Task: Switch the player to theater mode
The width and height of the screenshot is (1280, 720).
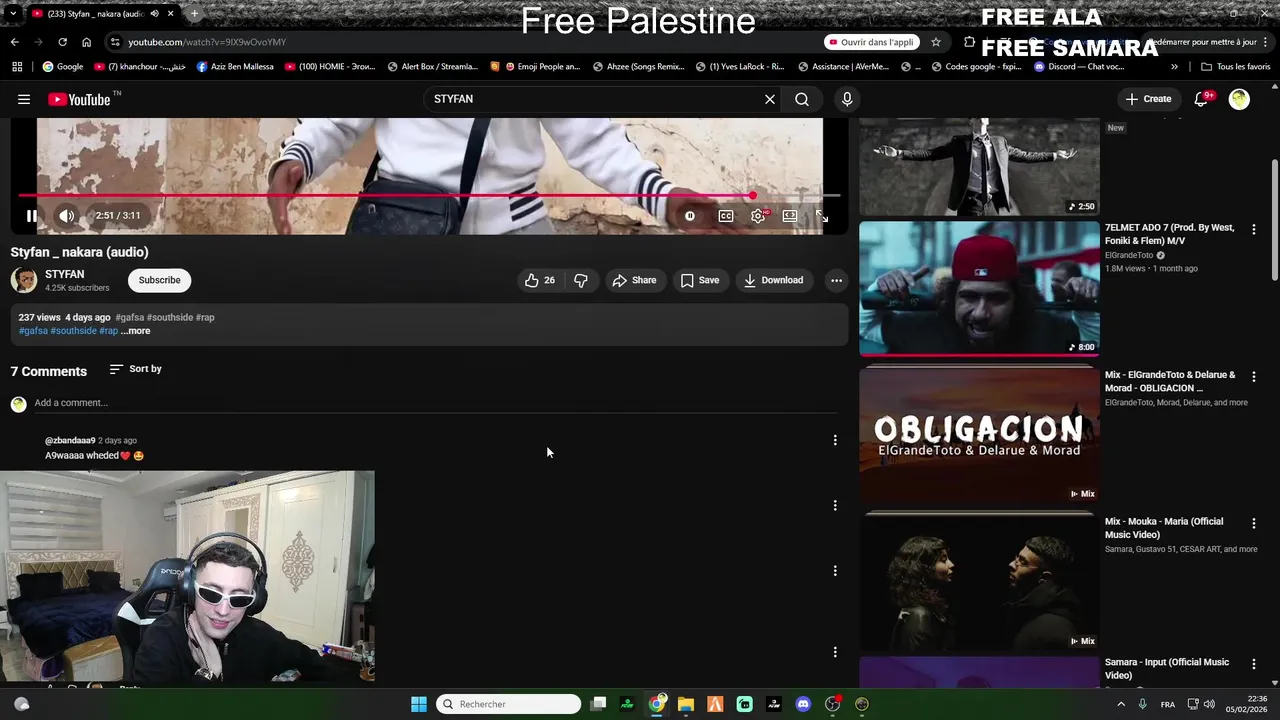Action: tap(790, 216)
